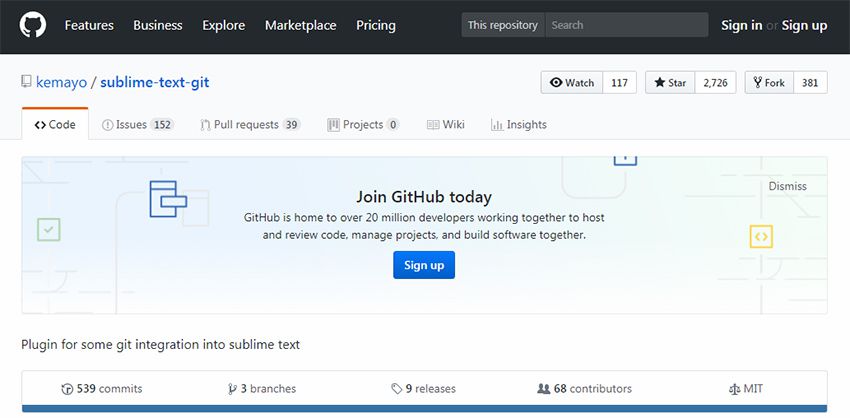Open Marketplace in the top navigation
This screenshot has width=850, height=418.
(300, 25)
